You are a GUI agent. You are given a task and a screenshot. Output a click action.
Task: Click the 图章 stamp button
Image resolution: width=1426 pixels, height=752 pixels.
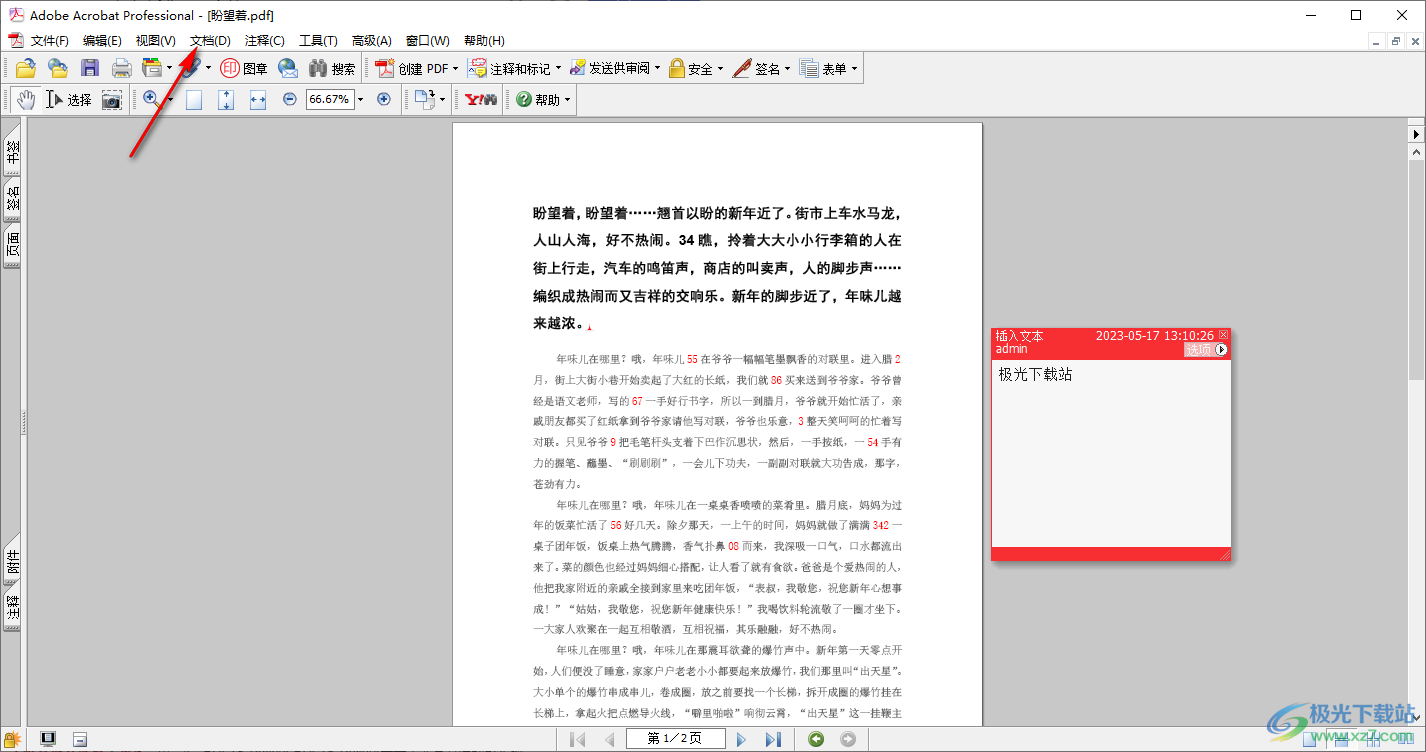tap(244, 68)
